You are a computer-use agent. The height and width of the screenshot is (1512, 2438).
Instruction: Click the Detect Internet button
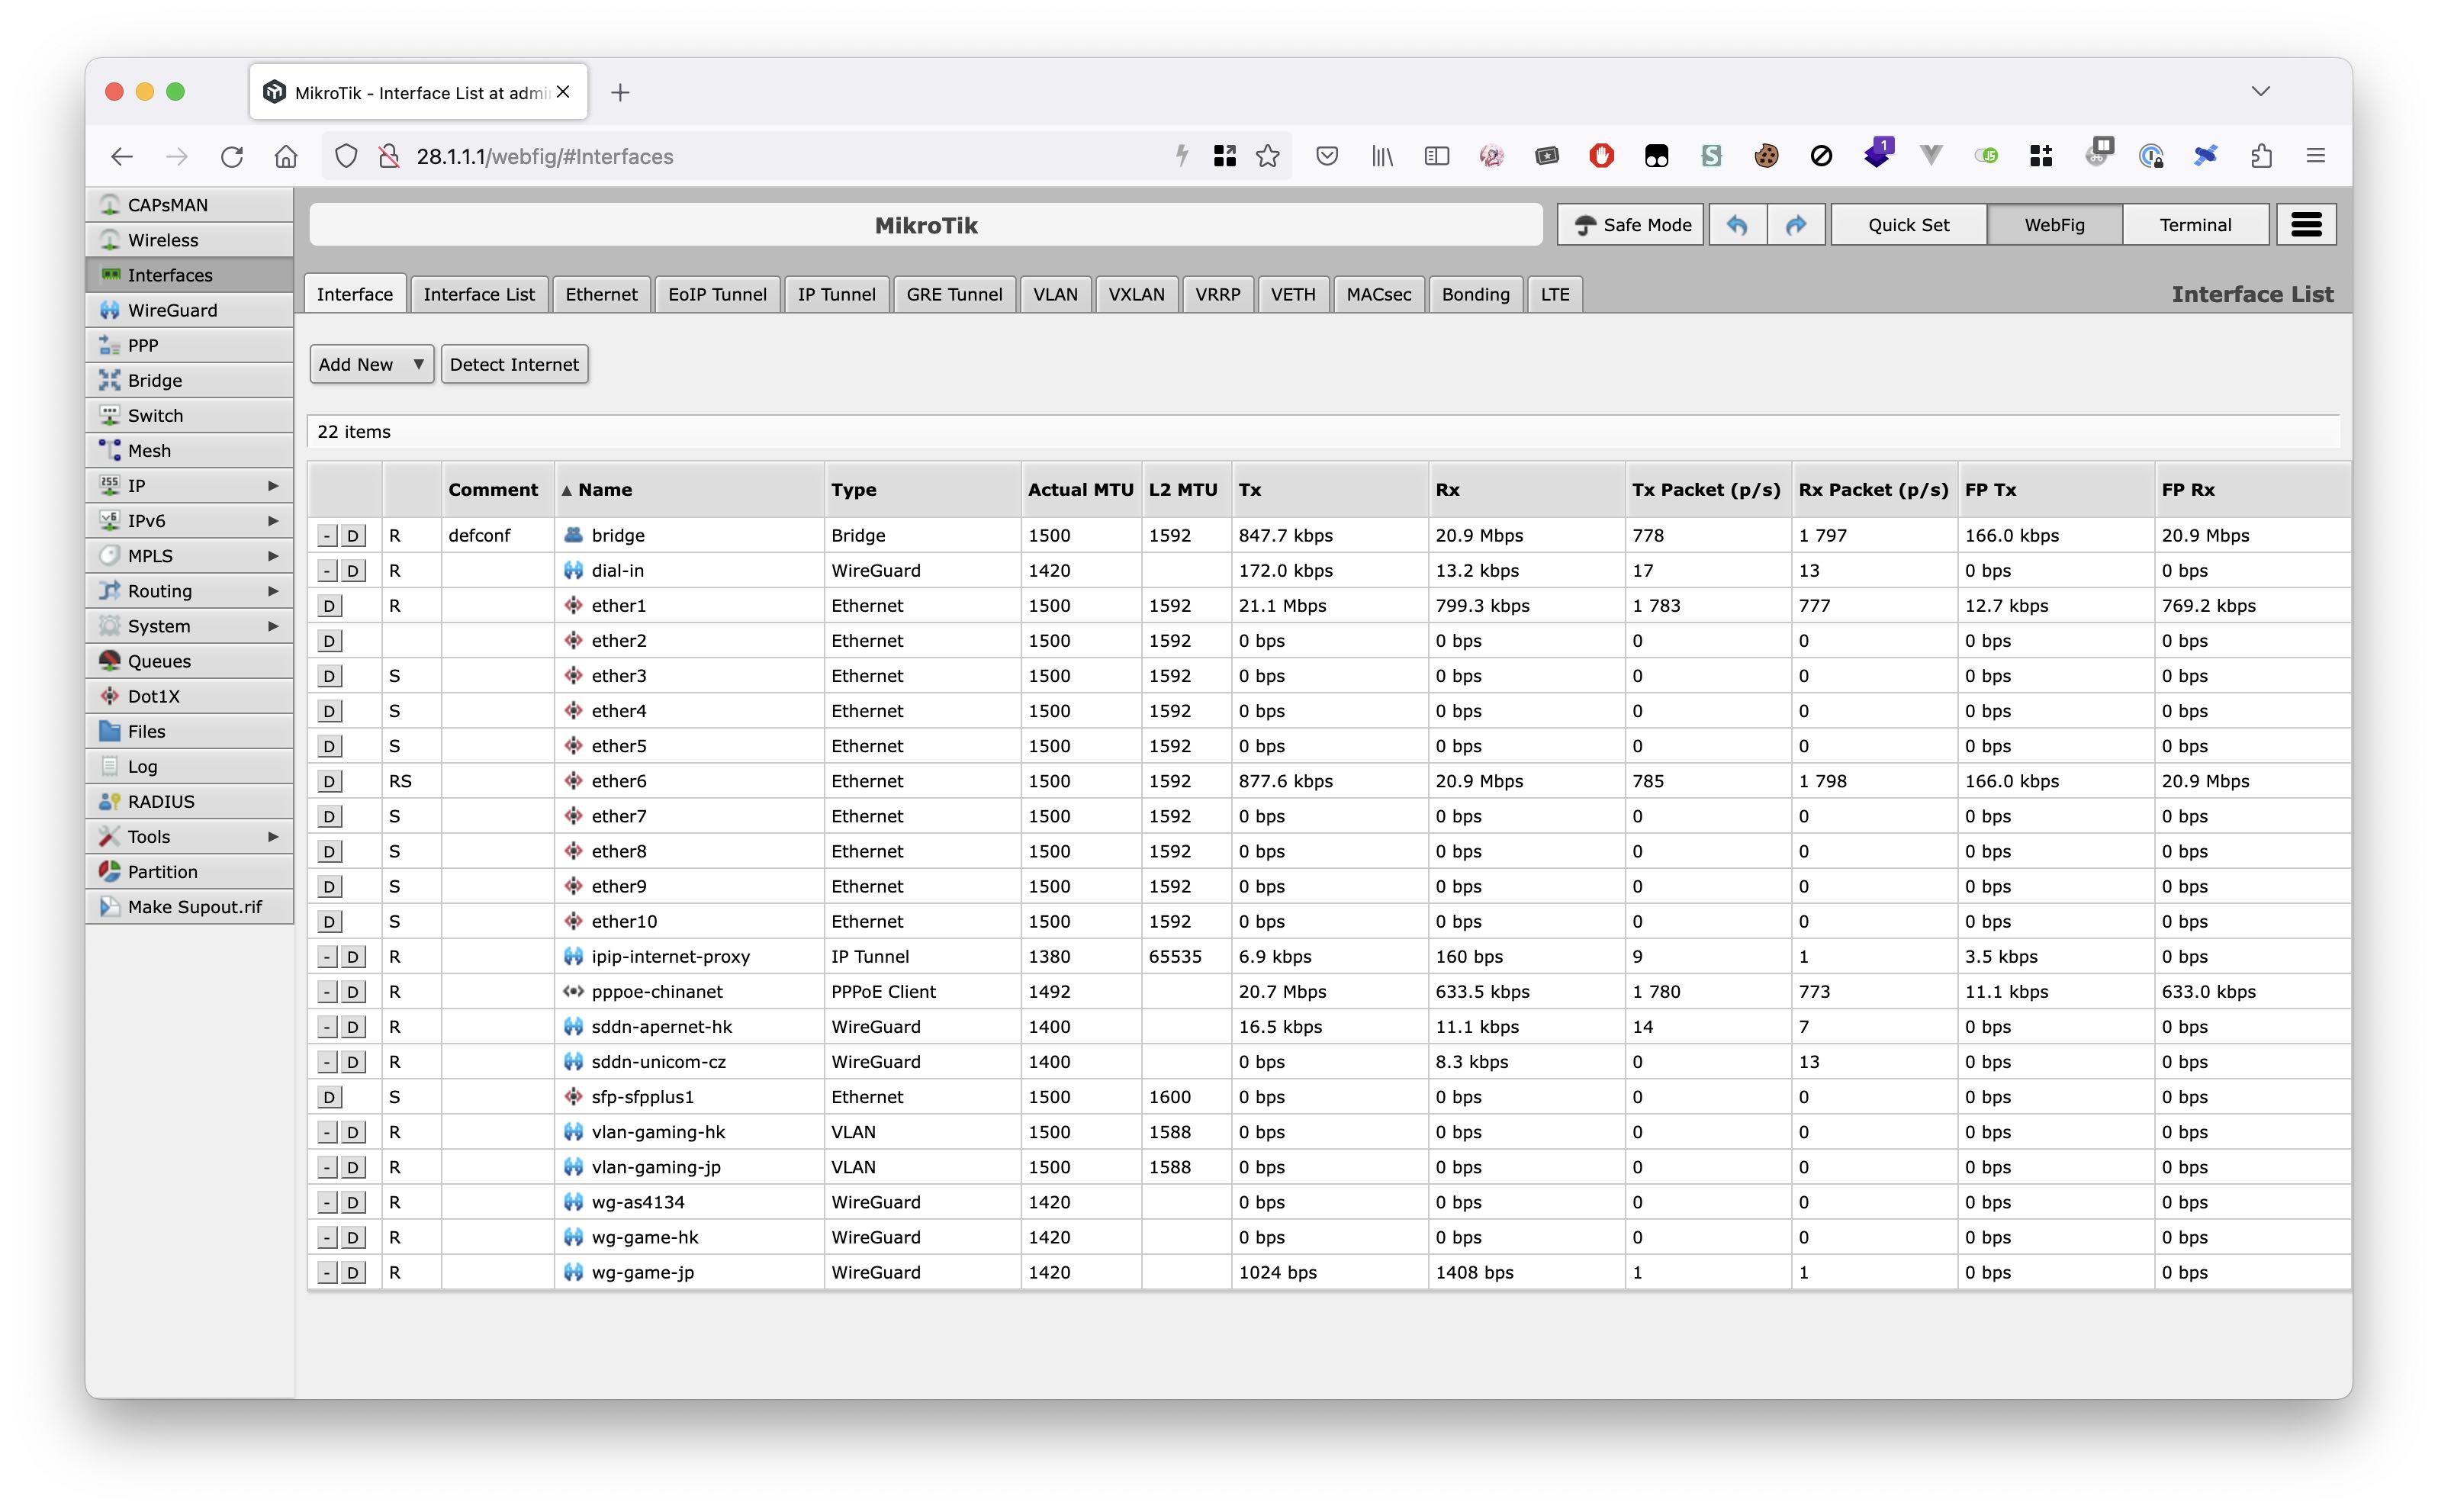514,364
